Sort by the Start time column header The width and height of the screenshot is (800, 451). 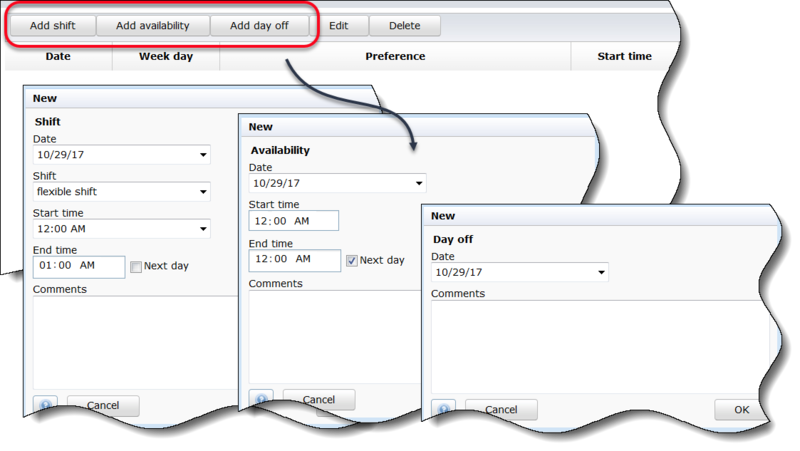coord(624,56)
